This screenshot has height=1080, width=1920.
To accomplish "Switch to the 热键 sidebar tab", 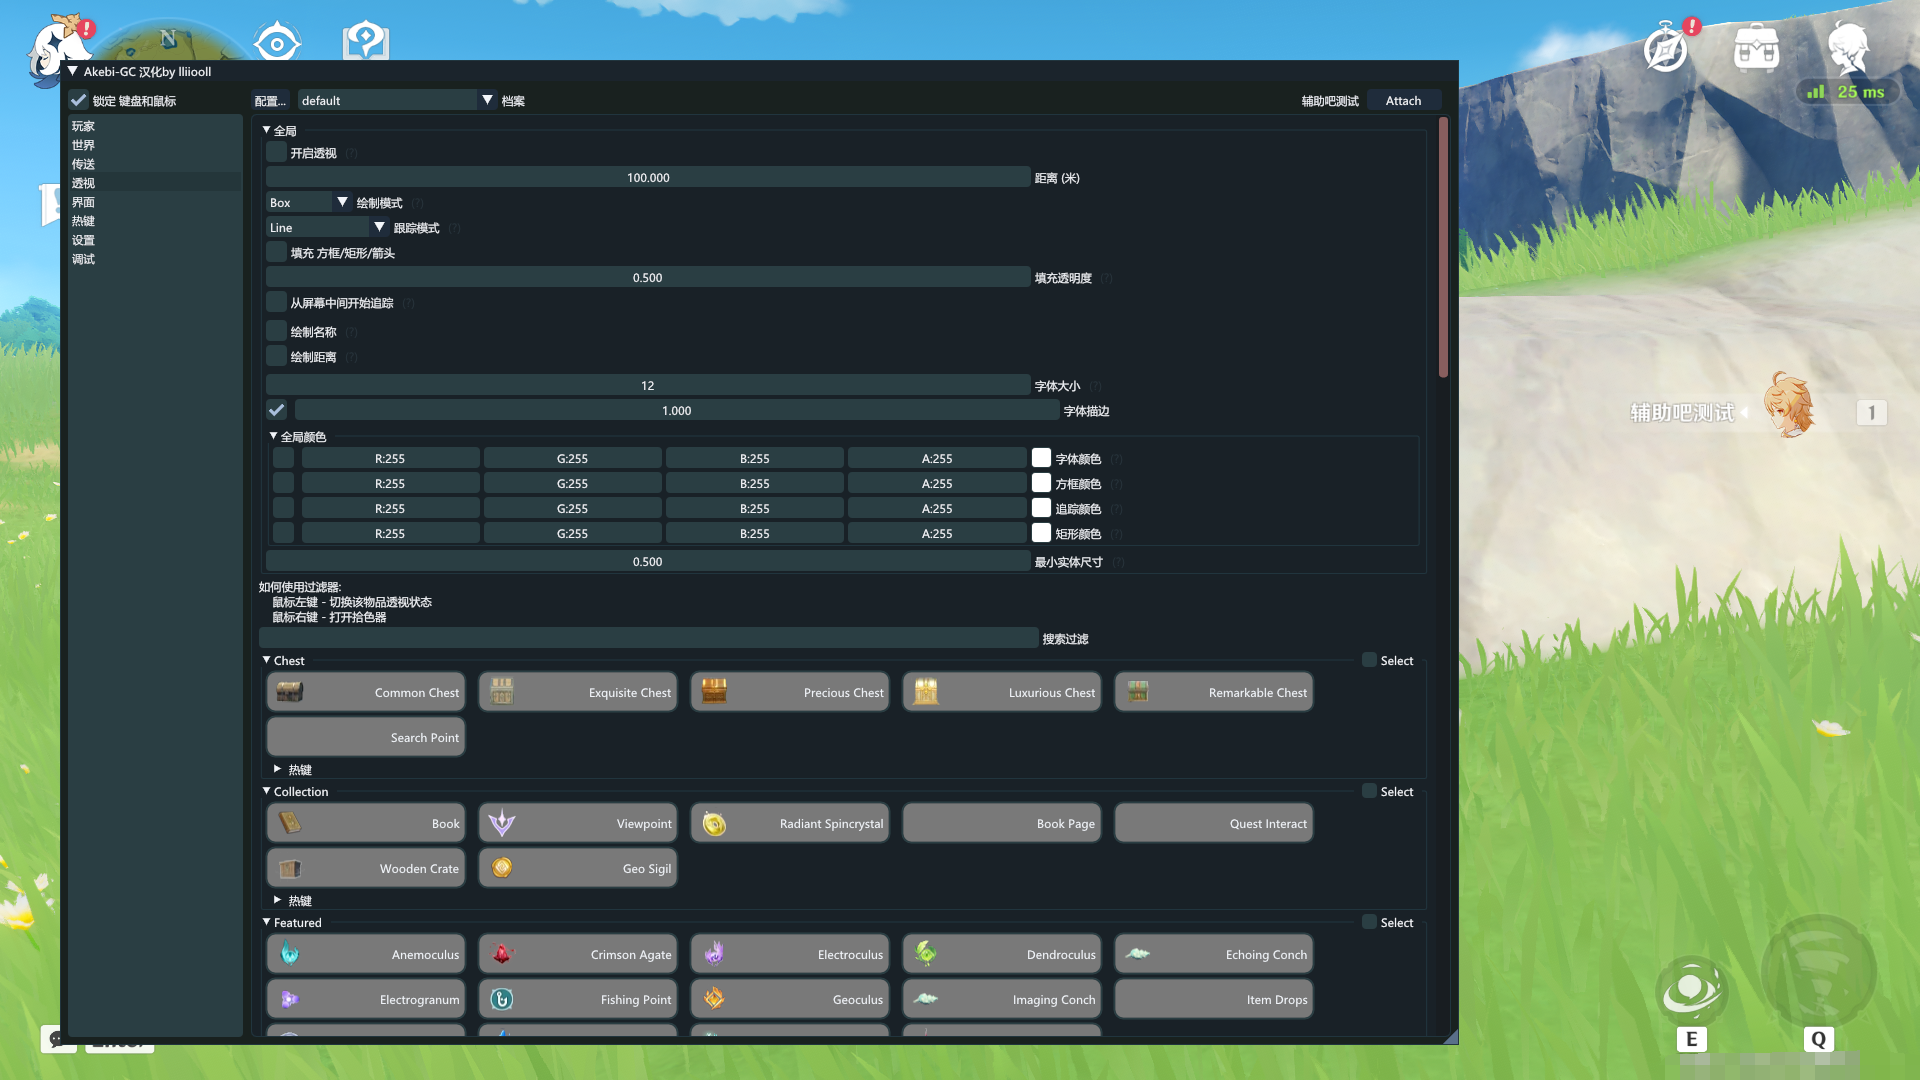I will 155,221.
